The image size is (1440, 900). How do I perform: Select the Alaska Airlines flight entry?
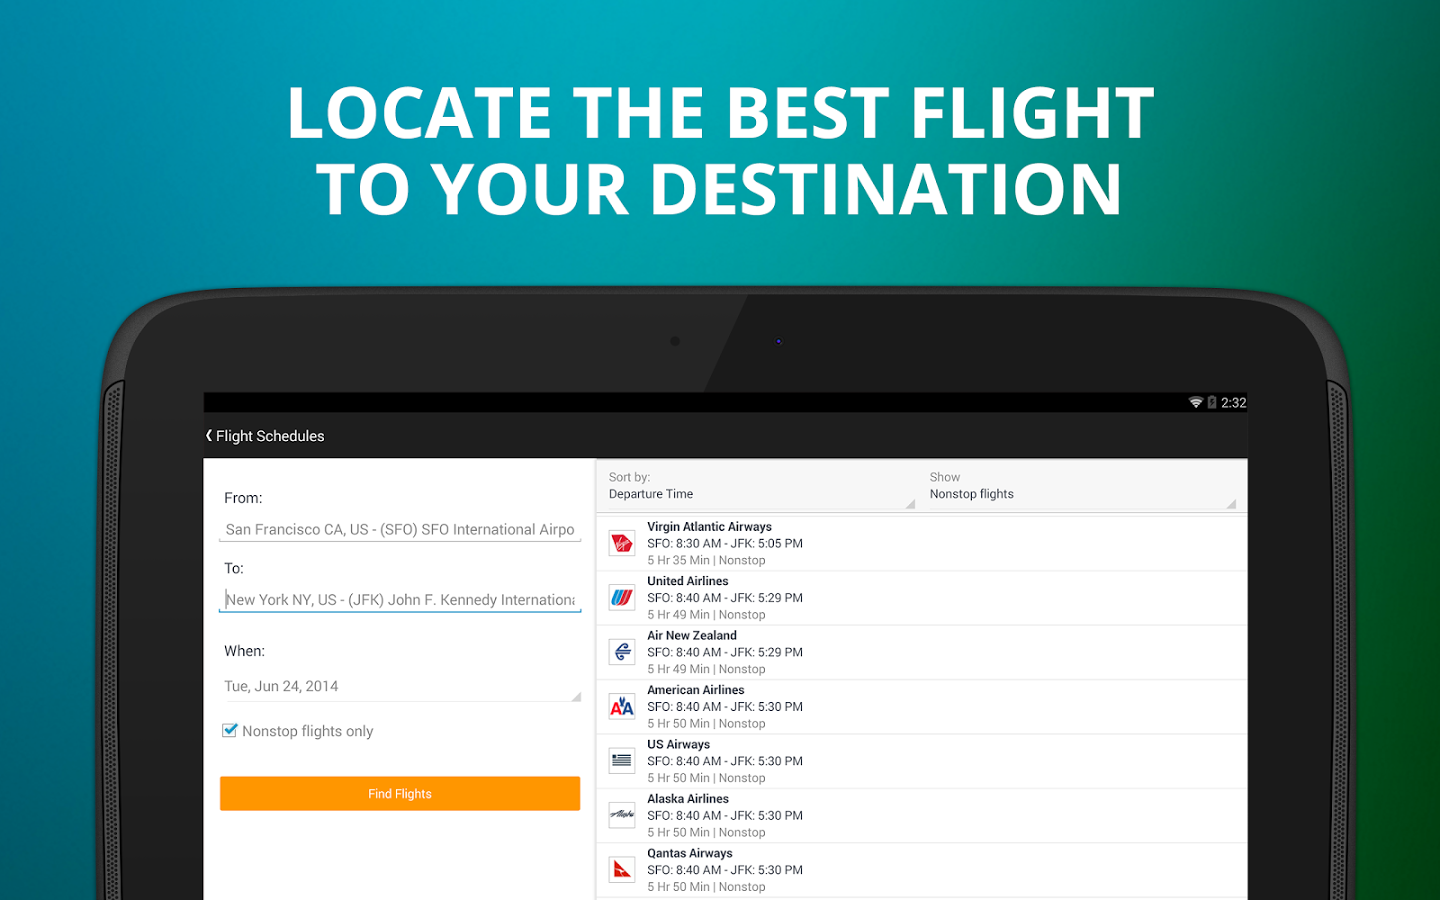click(x=922, y=816)
